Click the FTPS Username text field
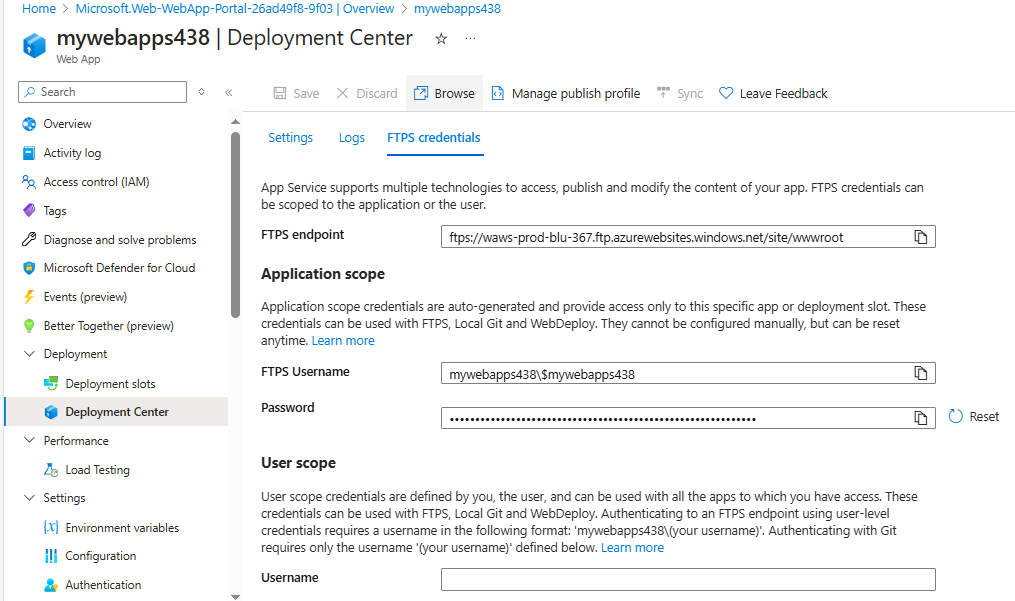Viewport: 1015px width, 601px height. coord(688,373)
